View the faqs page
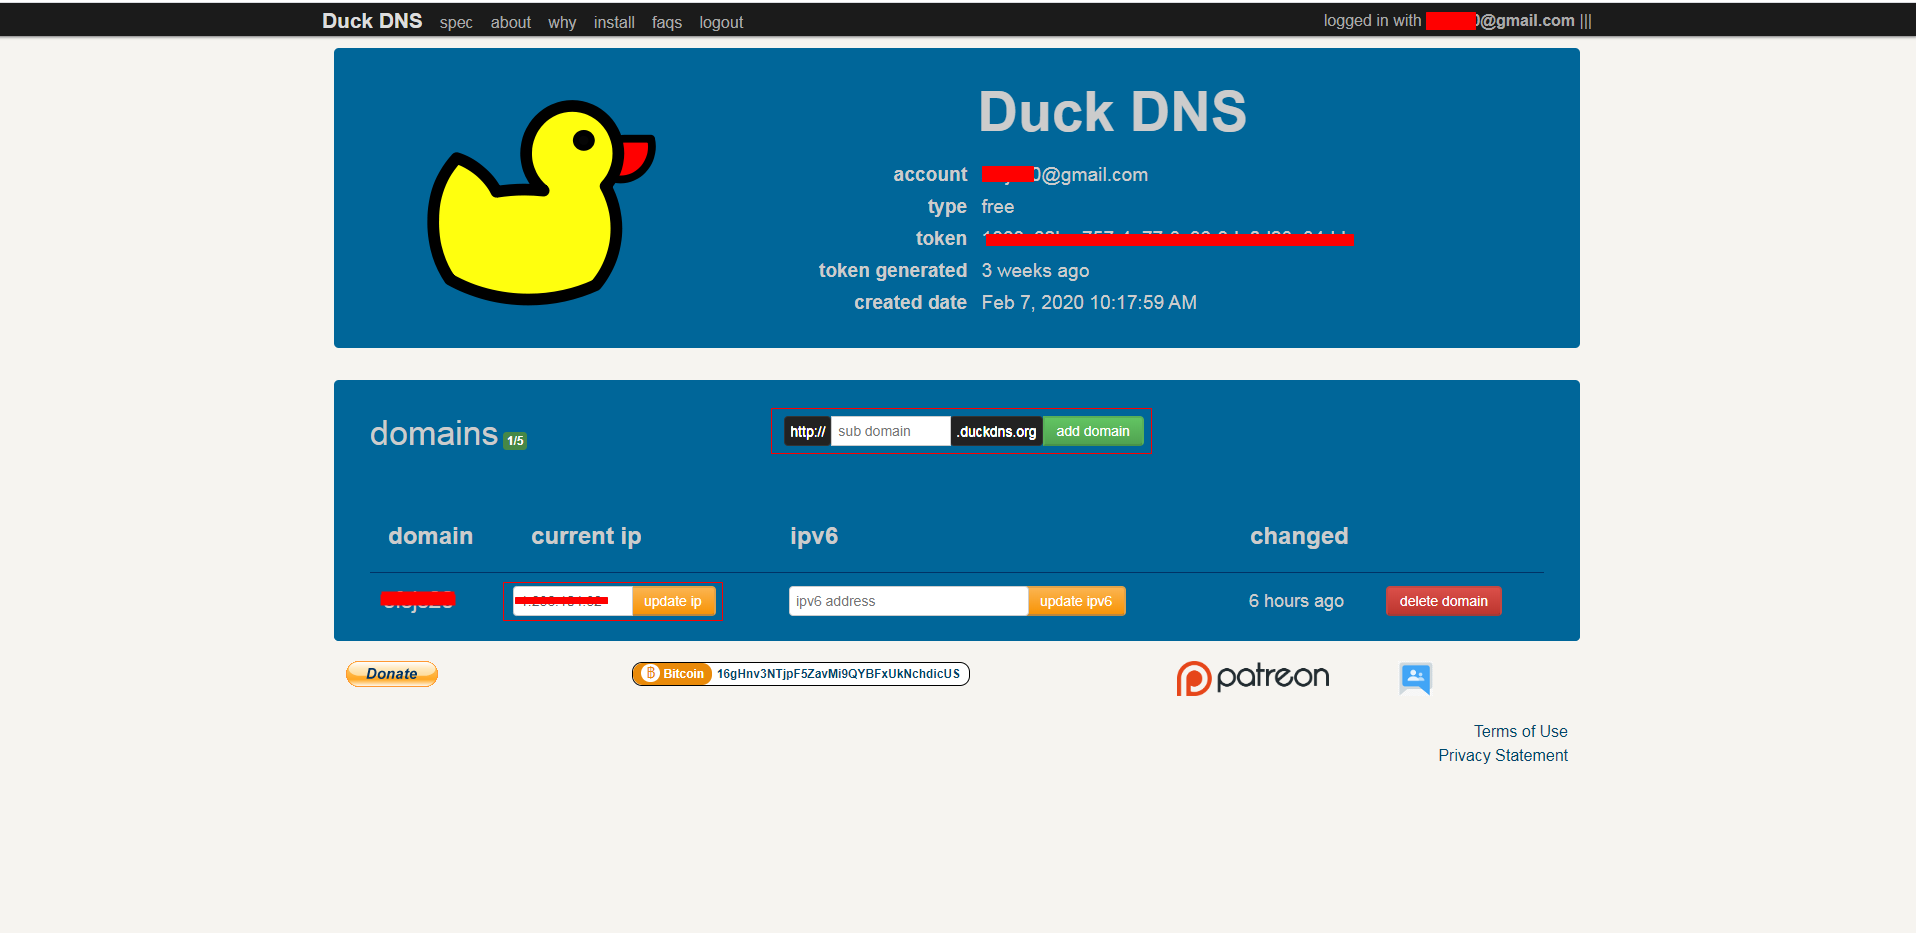Image resolution: width=1916 pixels, height=933 pixels. click(667, 22)
